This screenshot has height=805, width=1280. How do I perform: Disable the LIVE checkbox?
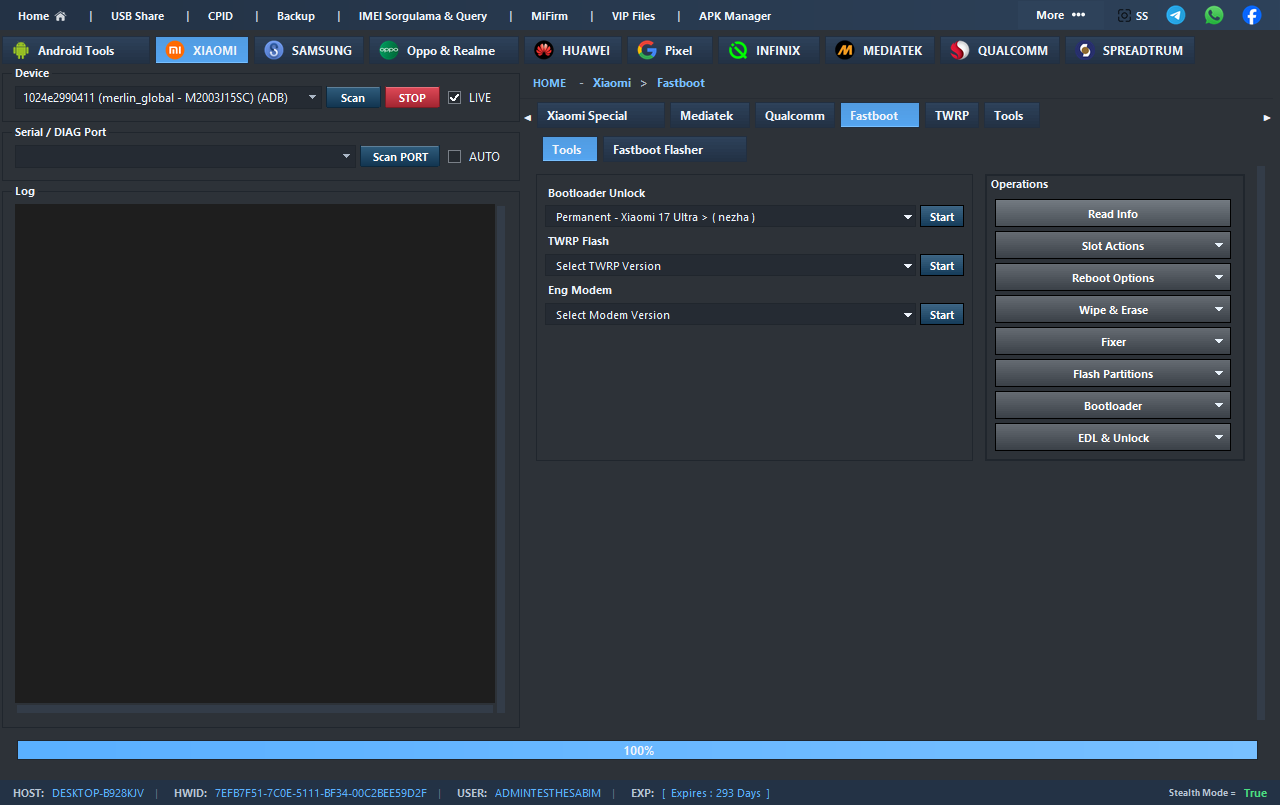pyautogui.click(x=455, y=98)
